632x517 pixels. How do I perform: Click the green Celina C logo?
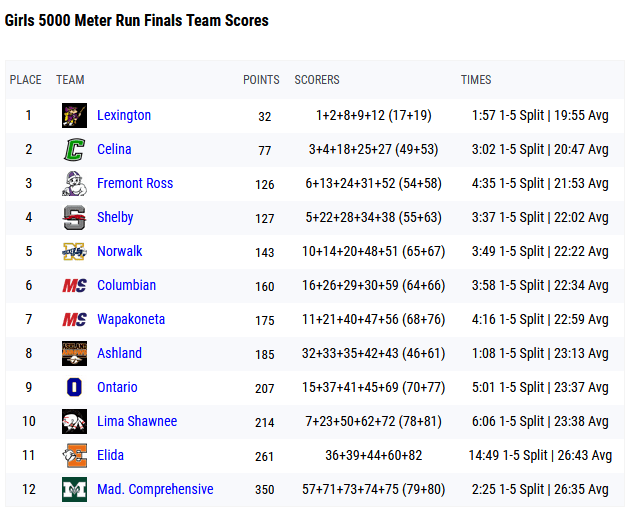tap(74, 149)
